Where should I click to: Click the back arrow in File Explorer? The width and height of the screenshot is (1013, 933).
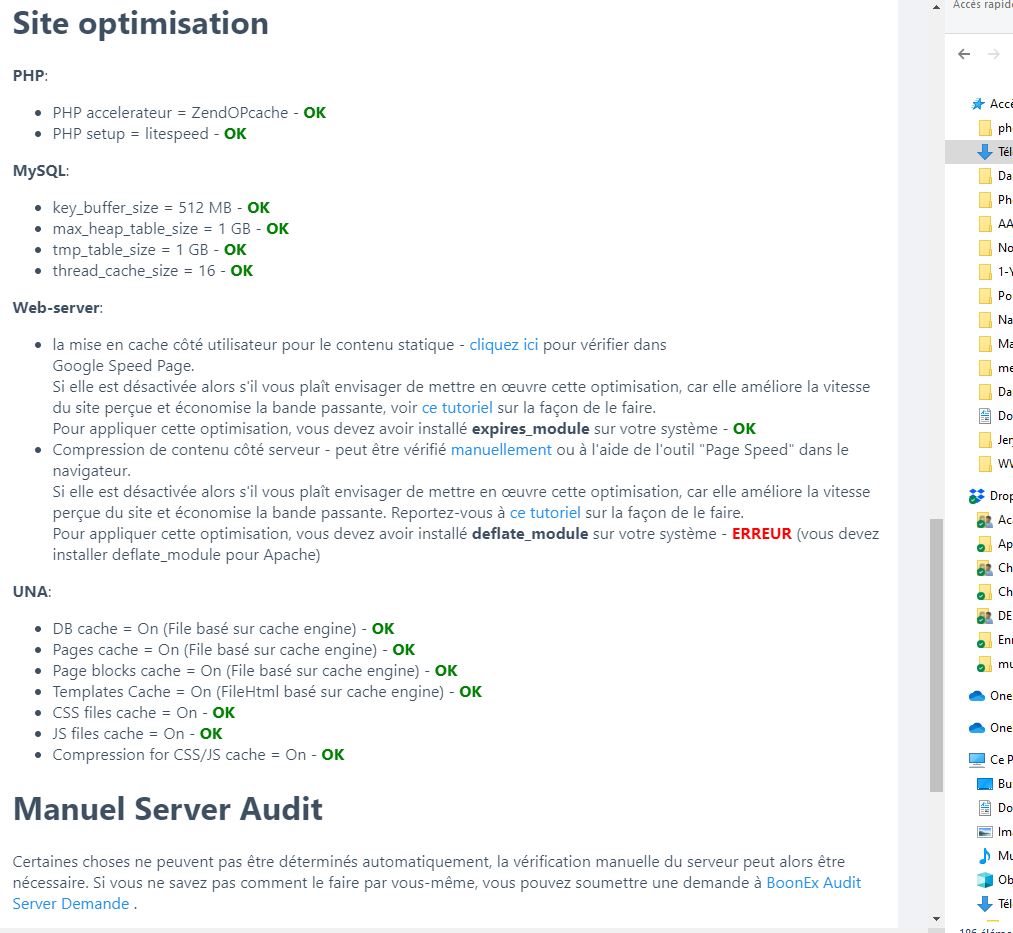[964, 54]
